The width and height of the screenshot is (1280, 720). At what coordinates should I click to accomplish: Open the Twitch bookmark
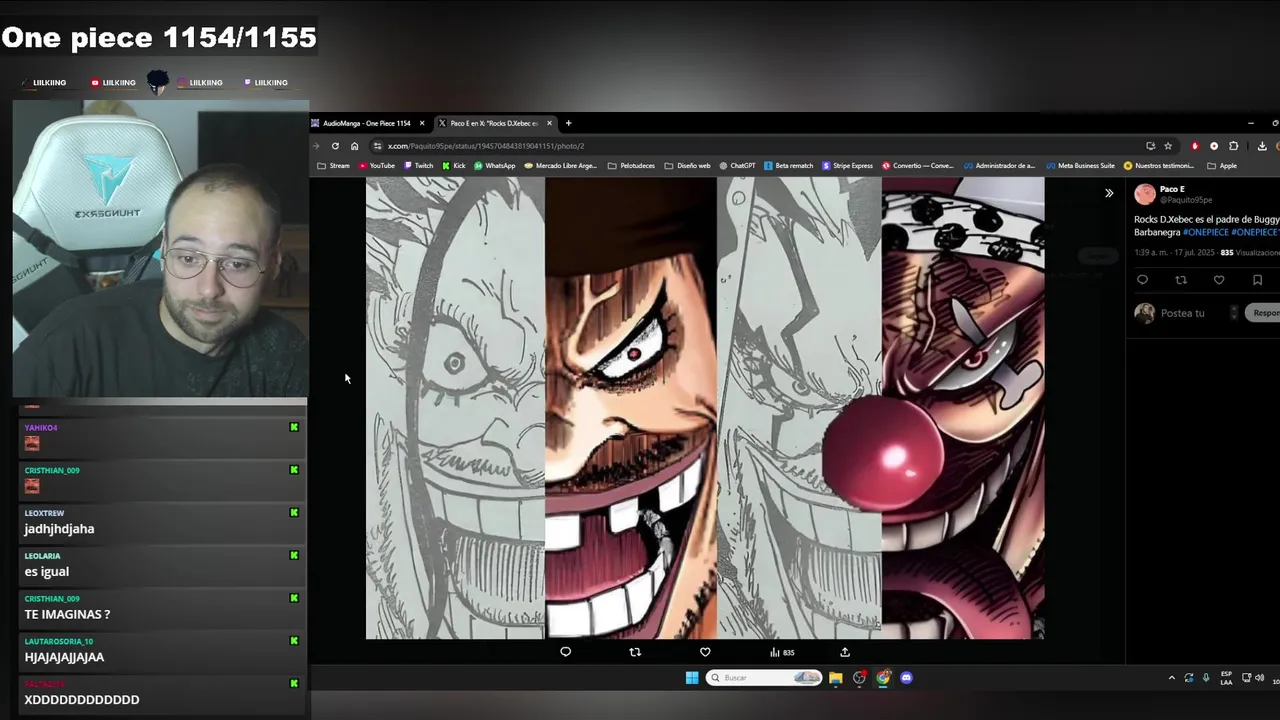(419, 166)
